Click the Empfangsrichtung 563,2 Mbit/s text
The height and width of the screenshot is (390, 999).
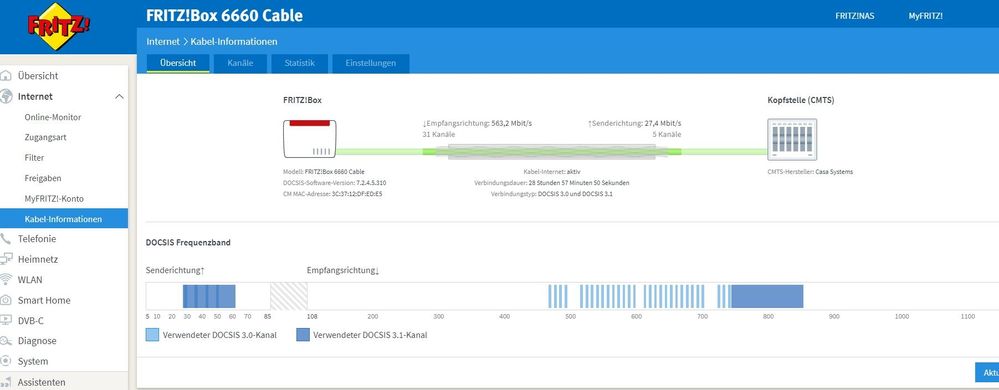[477, 124]
